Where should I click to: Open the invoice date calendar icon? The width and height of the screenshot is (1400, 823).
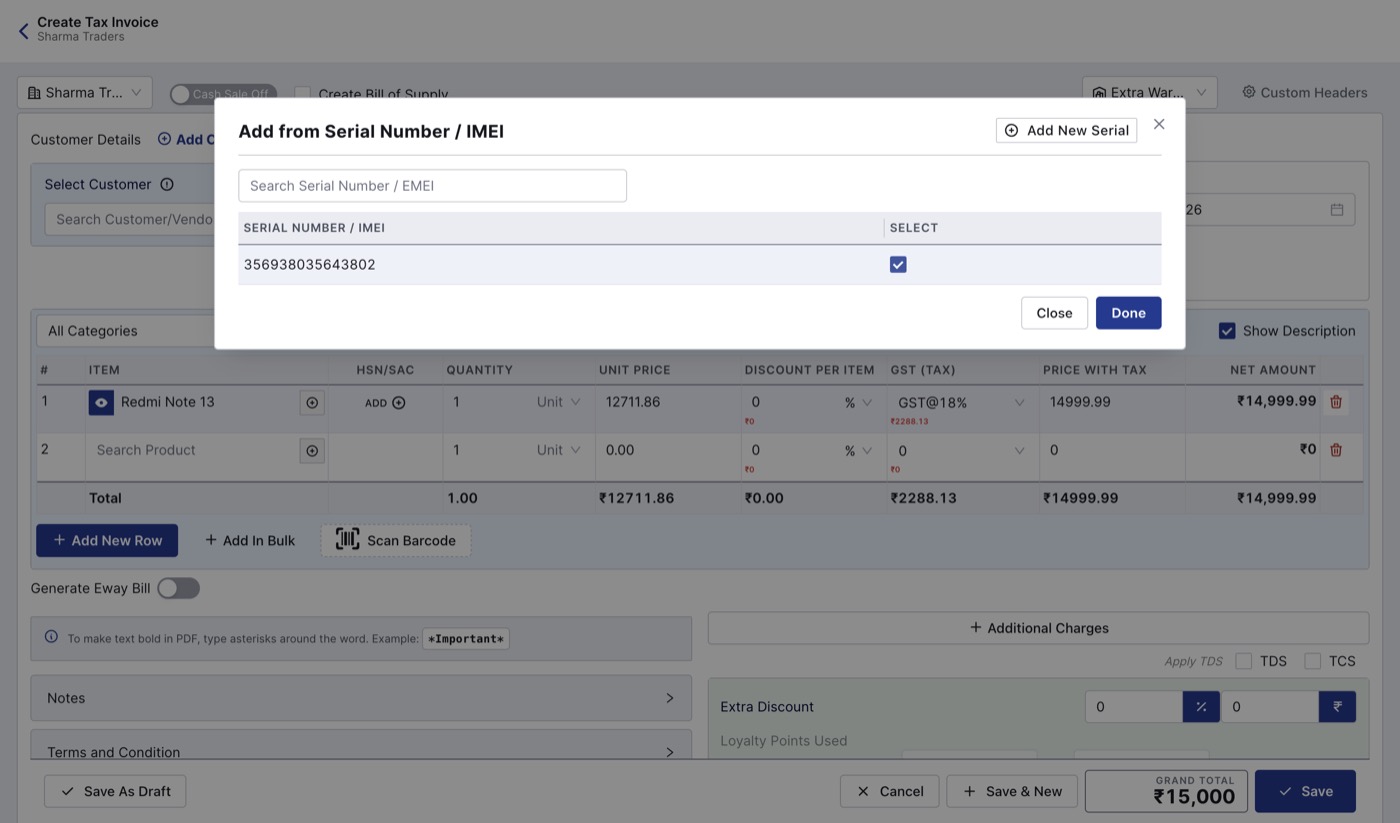click(1337, 210)
